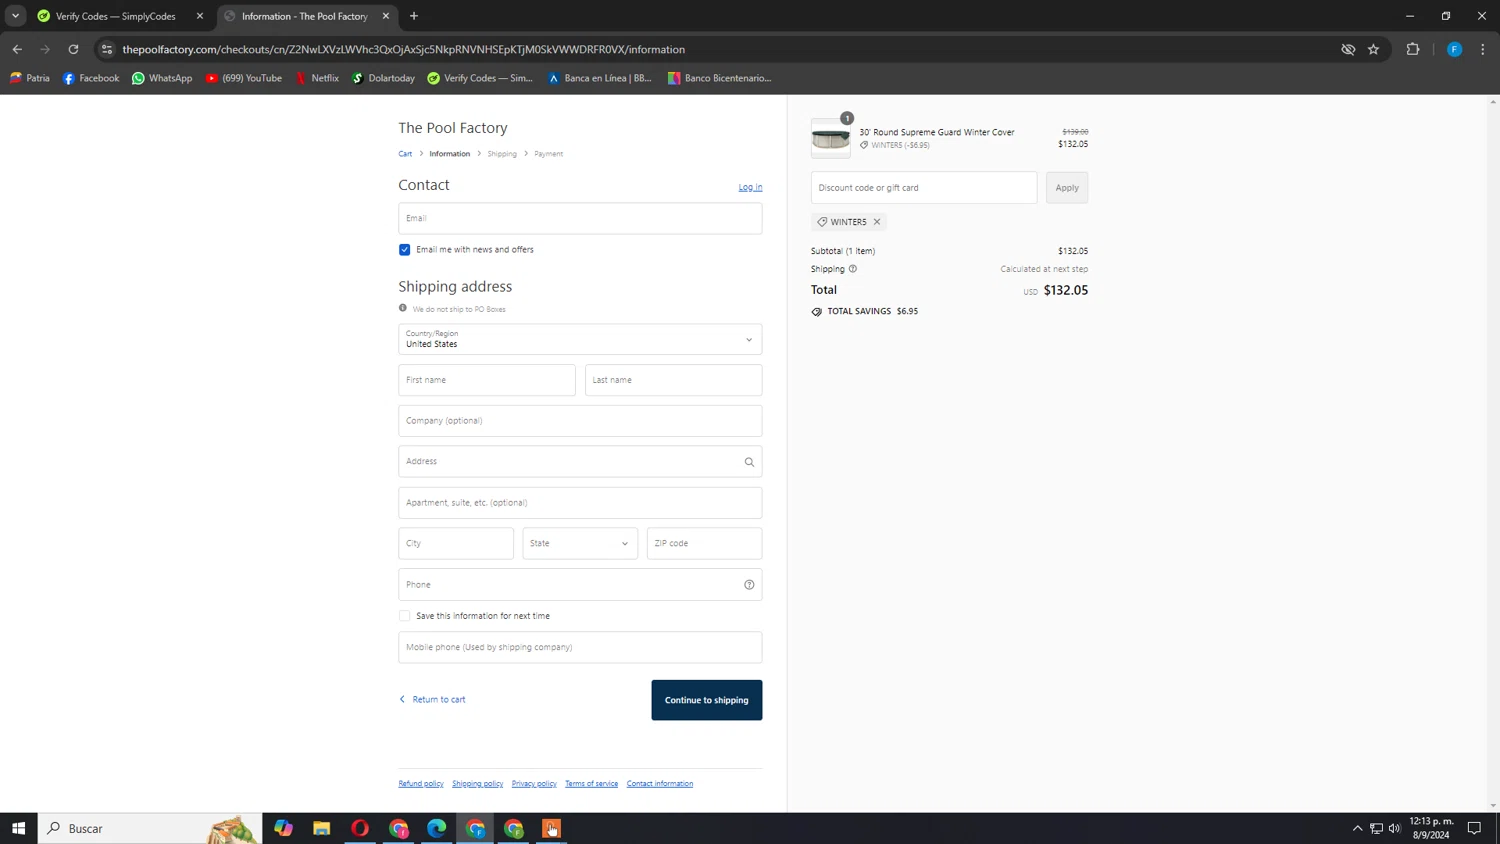
Task: Open the Chrome profile avatar
Action: coord(1454,49)
